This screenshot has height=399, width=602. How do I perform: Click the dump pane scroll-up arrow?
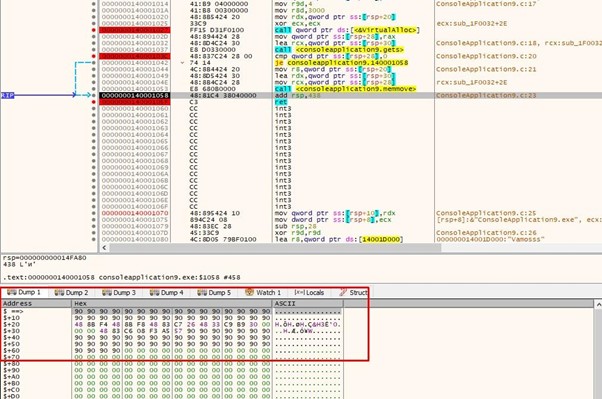(x=598, y=305)
